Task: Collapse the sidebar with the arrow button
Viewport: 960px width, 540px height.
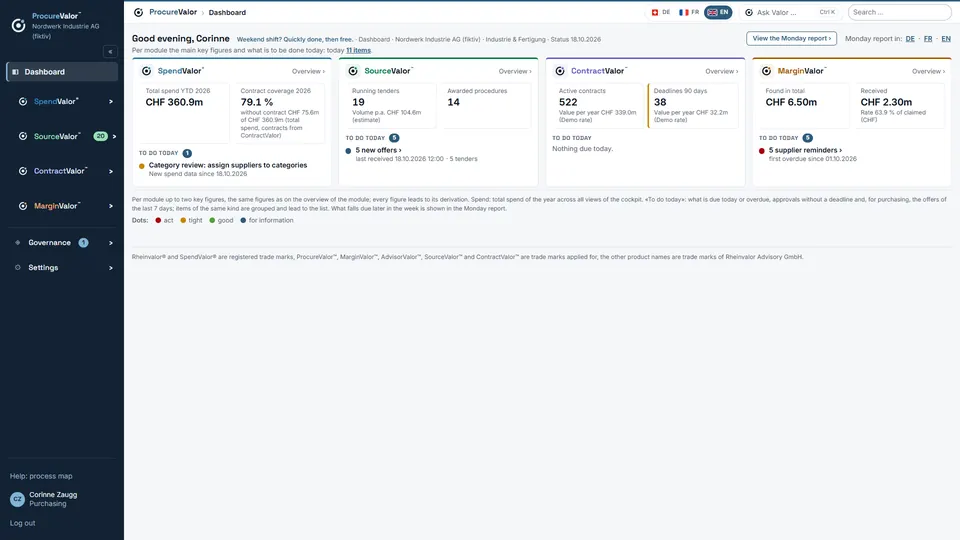Action: pyautogui.click(x=110, y=51)
